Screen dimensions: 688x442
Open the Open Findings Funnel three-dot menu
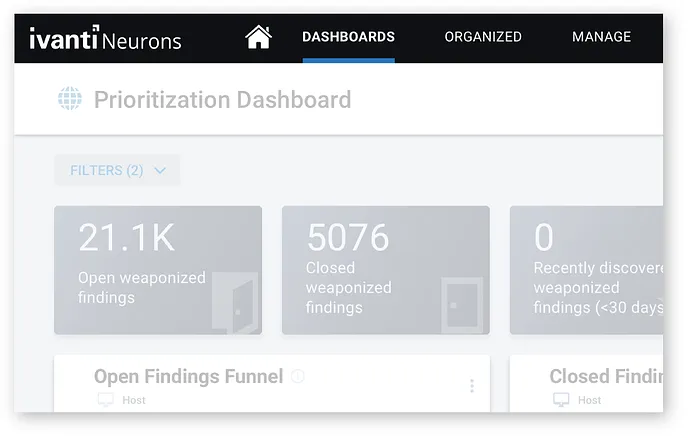coord(472,386)
